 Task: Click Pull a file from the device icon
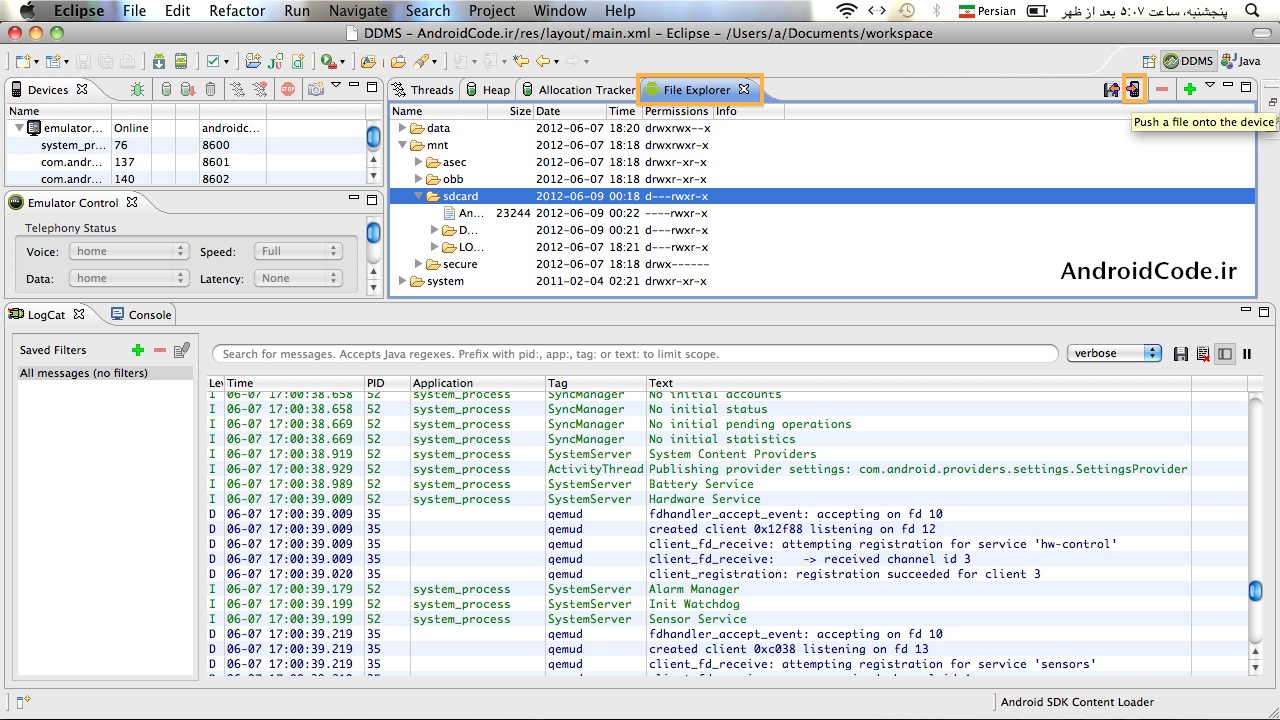(x=1111, y=89)
